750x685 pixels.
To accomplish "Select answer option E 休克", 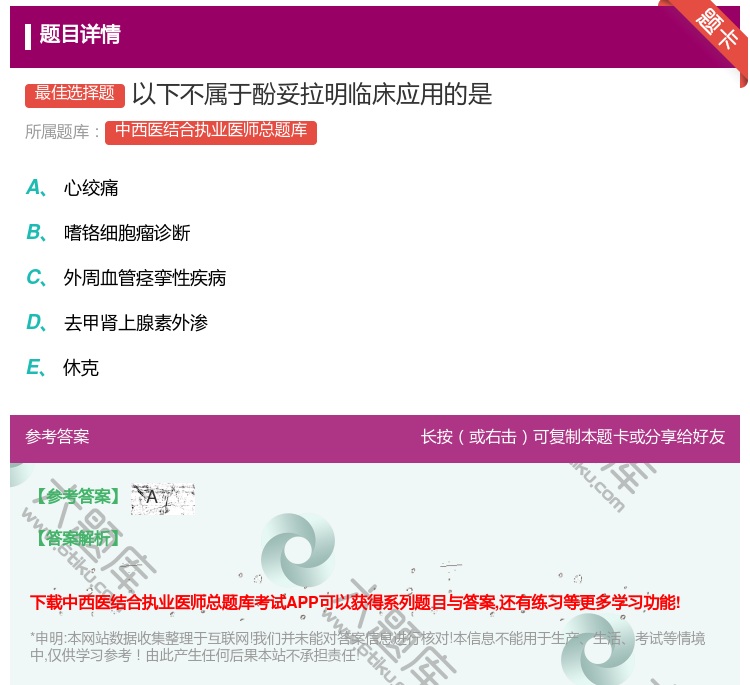I will [x=63, y=368].
